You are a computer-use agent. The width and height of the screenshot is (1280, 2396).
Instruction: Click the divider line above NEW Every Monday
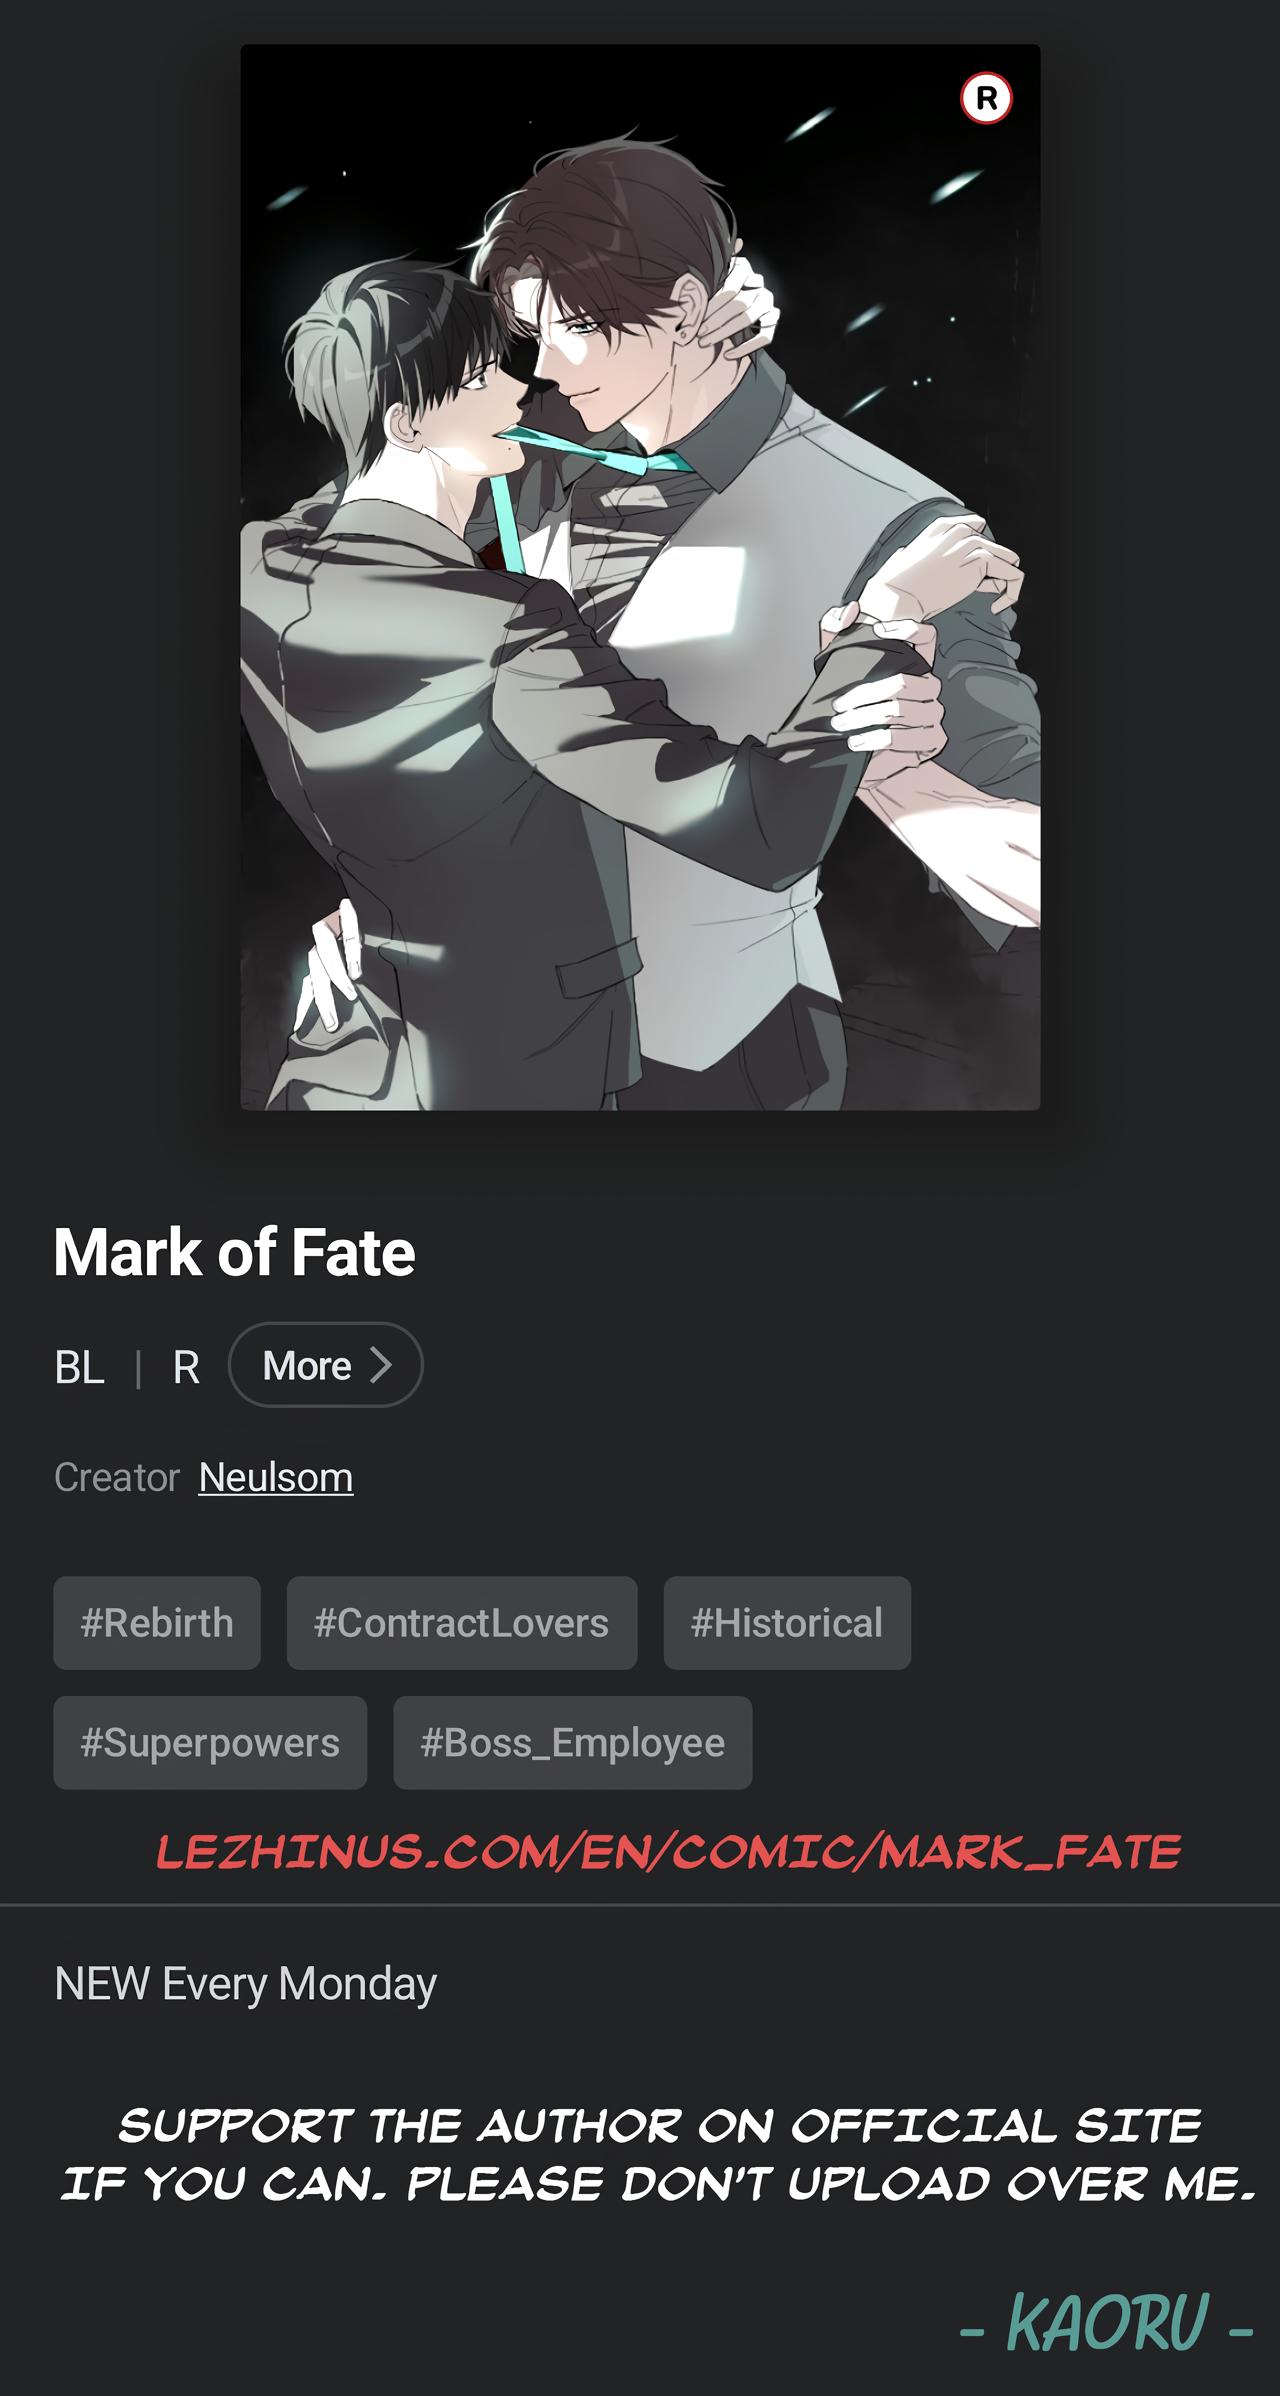click(x=640, y=1905)
